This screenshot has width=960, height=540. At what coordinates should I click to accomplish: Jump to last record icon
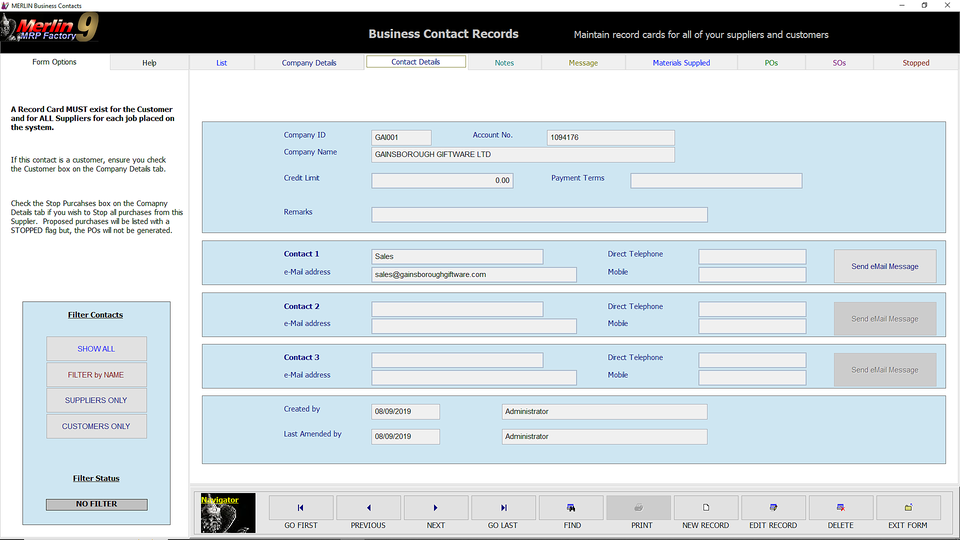point(503,508)
